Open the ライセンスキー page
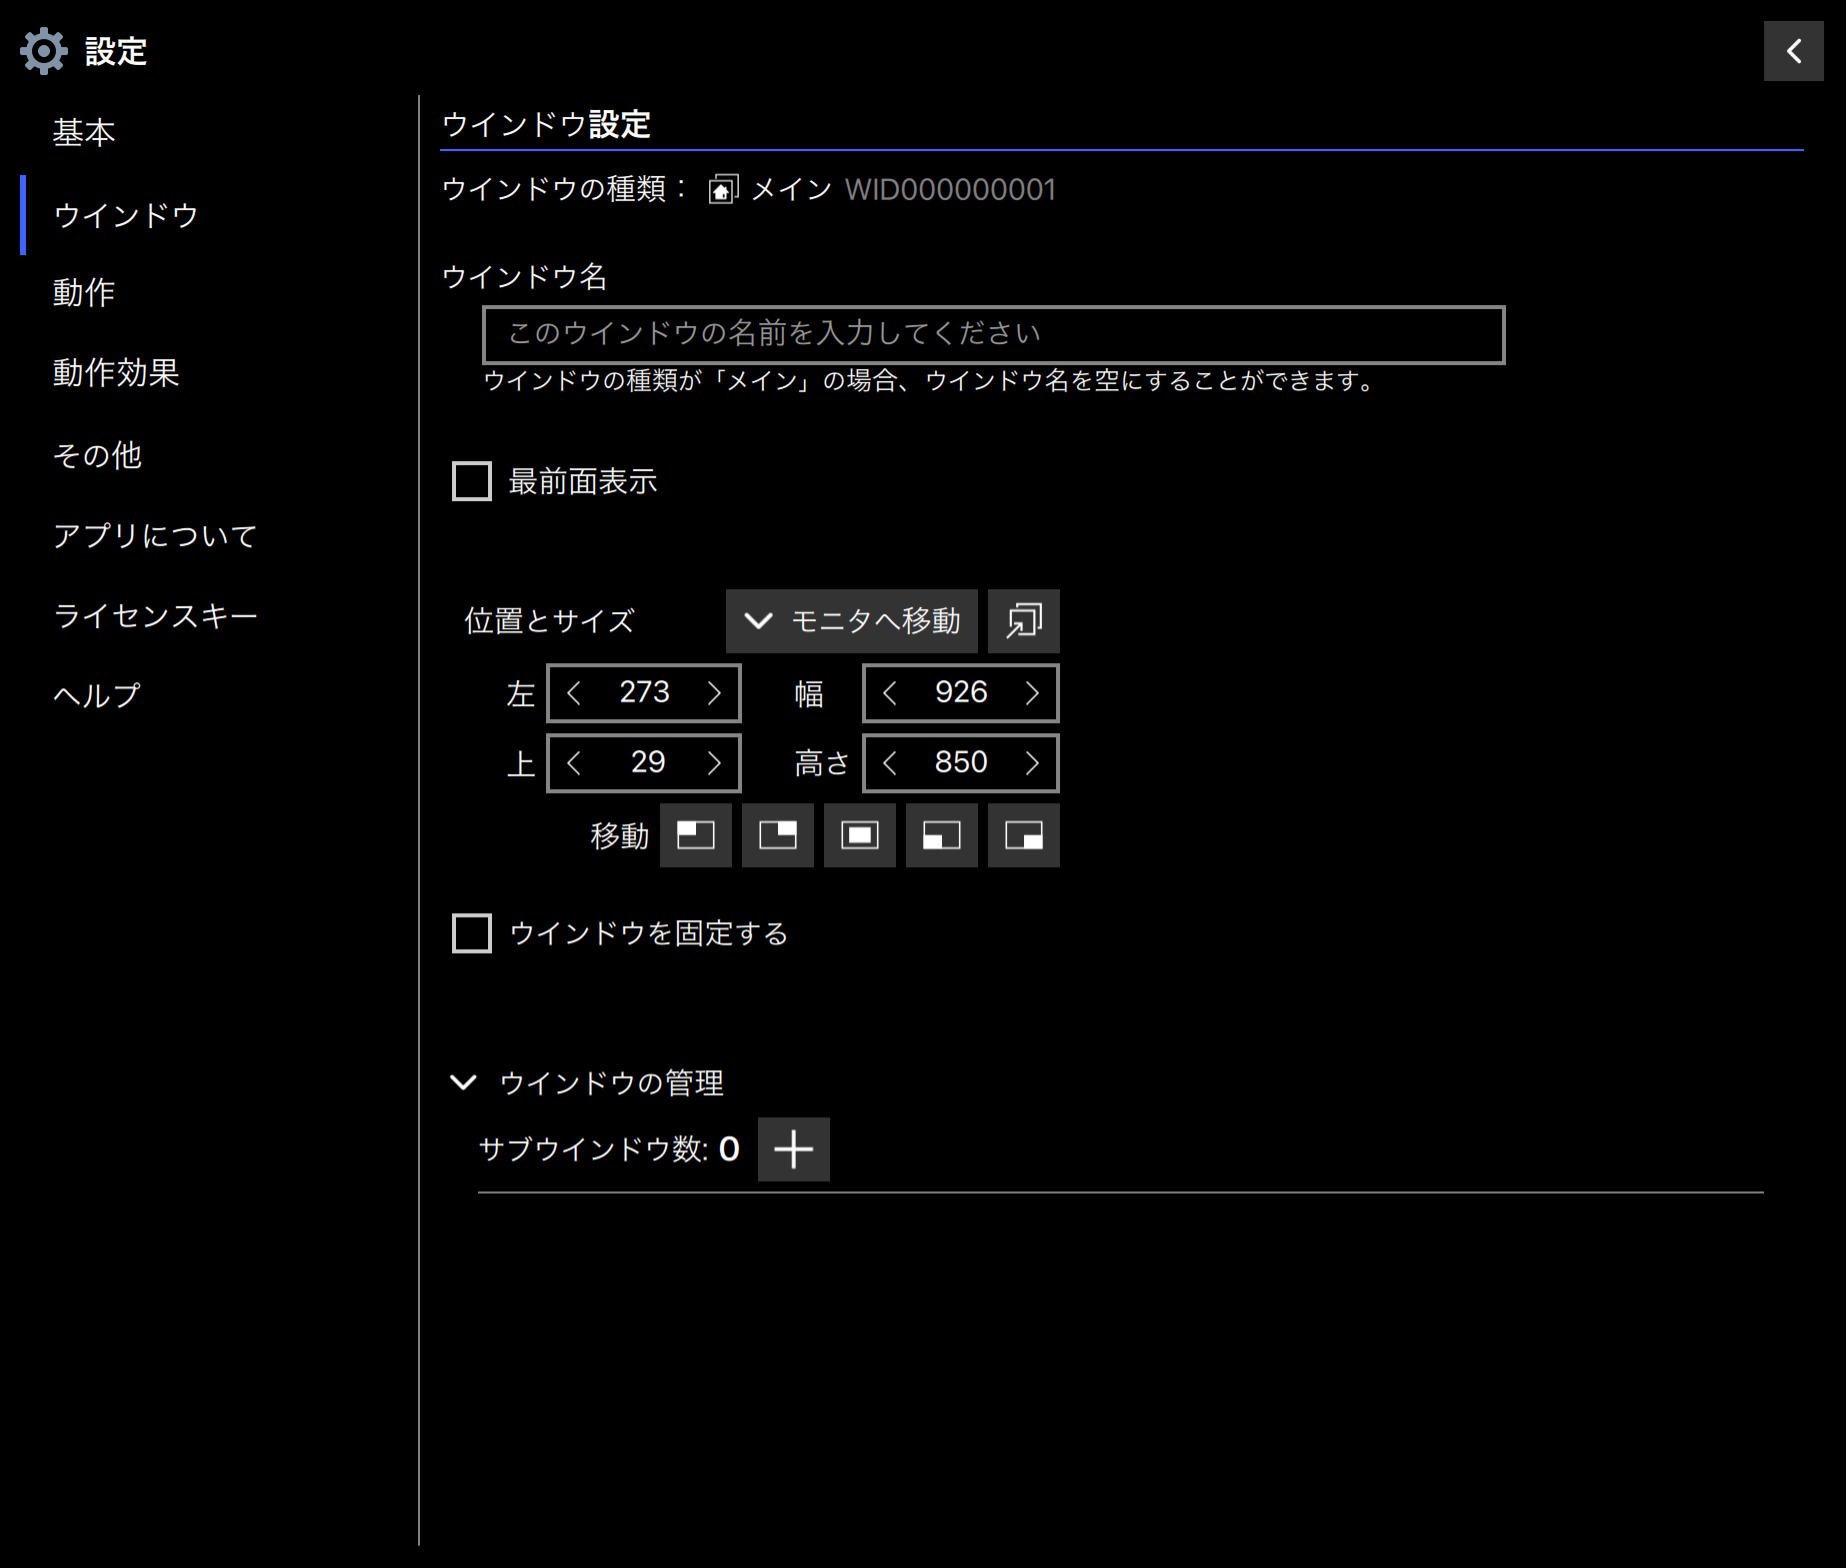The width and height of the screenshot is (1846, 1568). coord(155,615)
